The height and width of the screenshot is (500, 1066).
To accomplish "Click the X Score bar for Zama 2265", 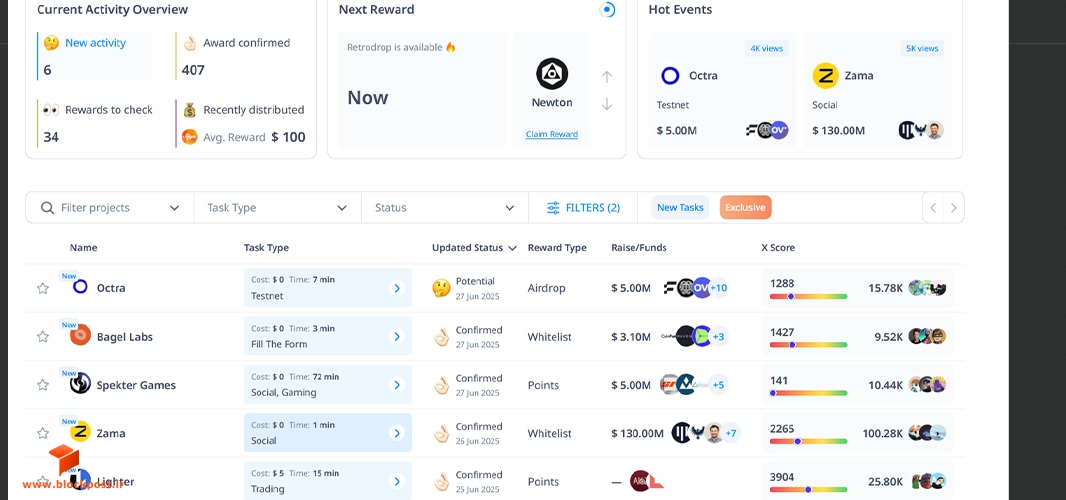I will [x=808, y=441].
